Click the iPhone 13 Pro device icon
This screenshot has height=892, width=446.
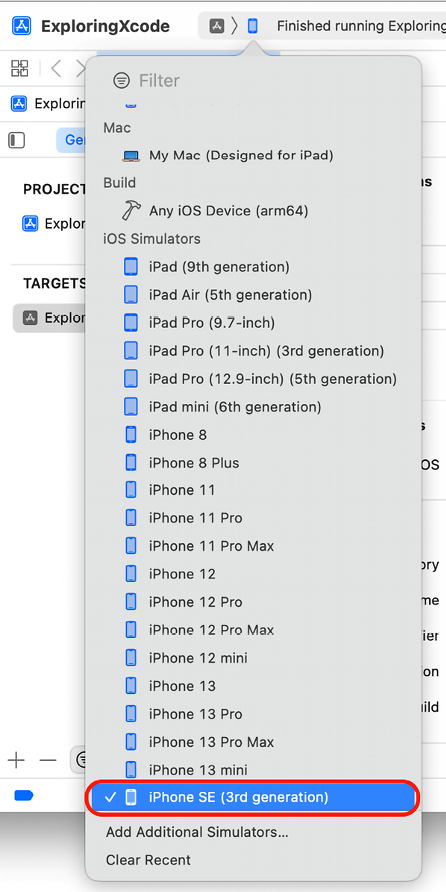131,714
